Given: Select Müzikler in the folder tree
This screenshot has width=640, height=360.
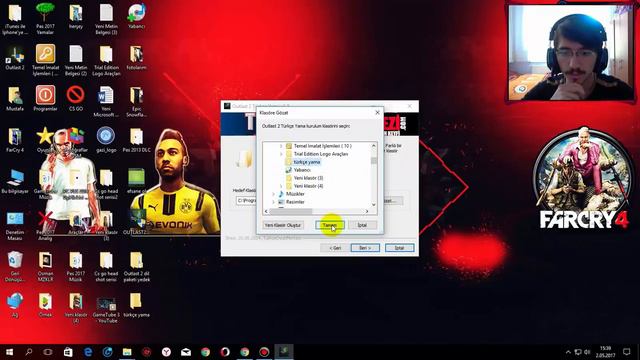Looking at the screenshot, I should point(295,194).
